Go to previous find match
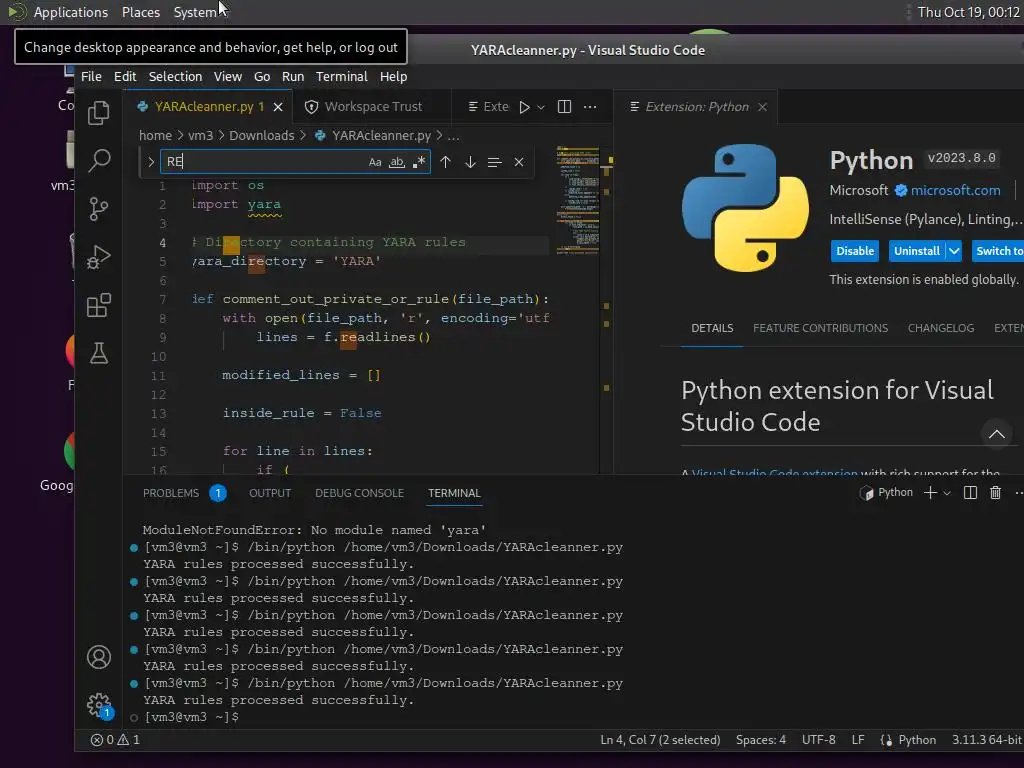The width and height of the screenshot is (1024, 768). [x=445, y=162]
